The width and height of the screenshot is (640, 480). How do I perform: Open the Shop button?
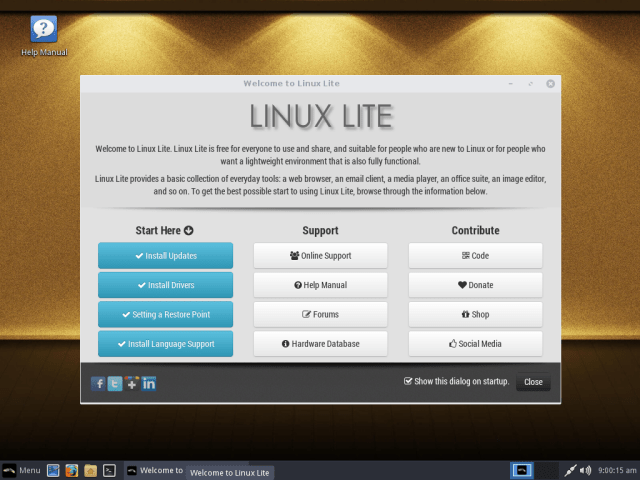click(476, 314)
